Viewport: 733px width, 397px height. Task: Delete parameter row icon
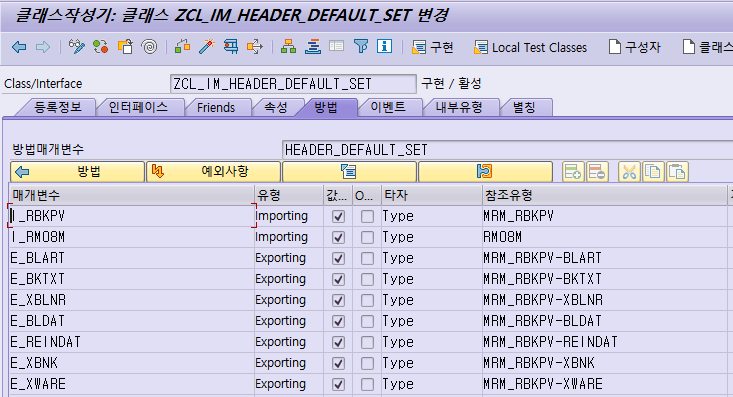[x=597, y=172]
